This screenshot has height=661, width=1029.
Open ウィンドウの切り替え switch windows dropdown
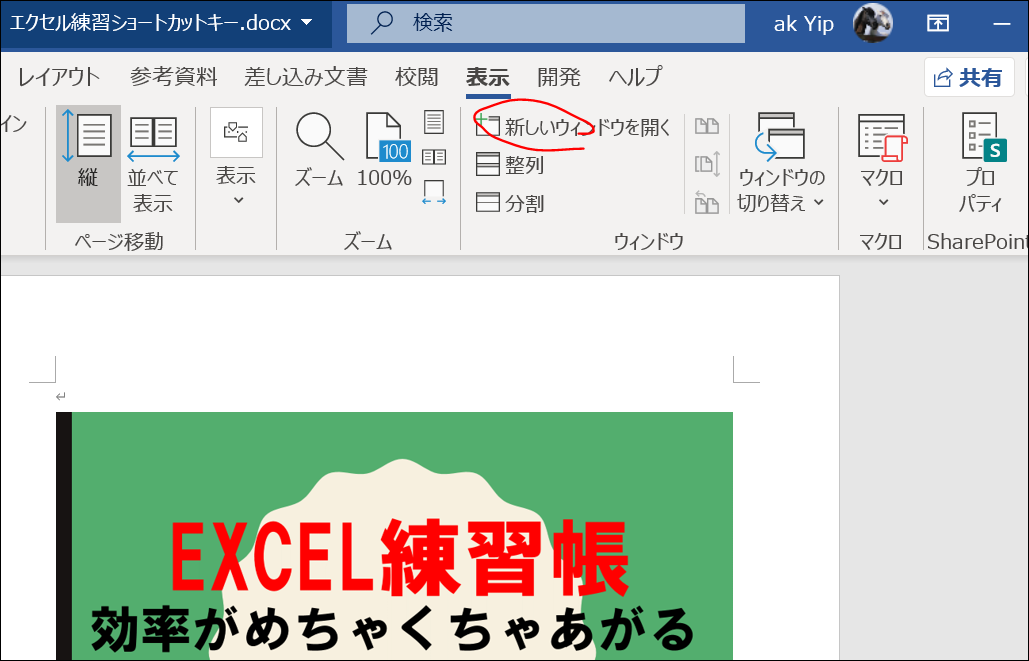point(781,163)
